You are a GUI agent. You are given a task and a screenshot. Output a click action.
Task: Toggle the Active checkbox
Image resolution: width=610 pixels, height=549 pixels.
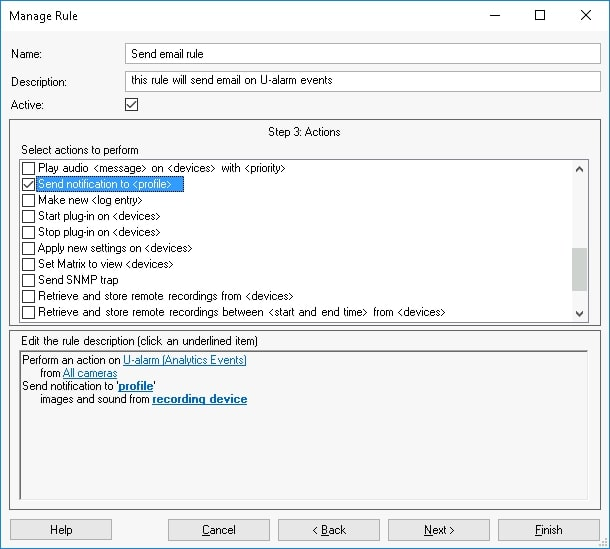tap(131, 104)
